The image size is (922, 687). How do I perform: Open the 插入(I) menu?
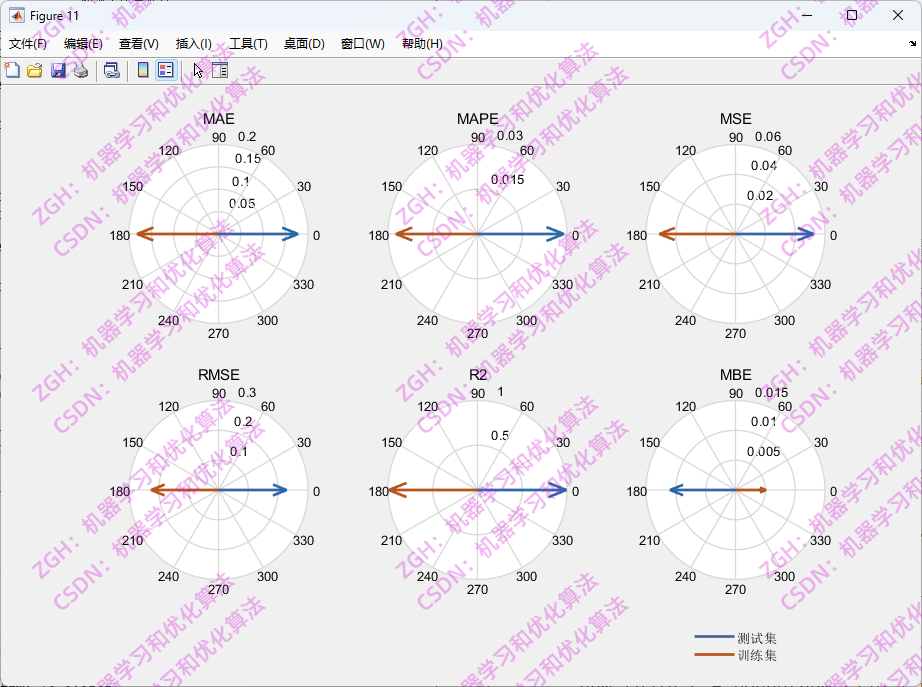193,44
